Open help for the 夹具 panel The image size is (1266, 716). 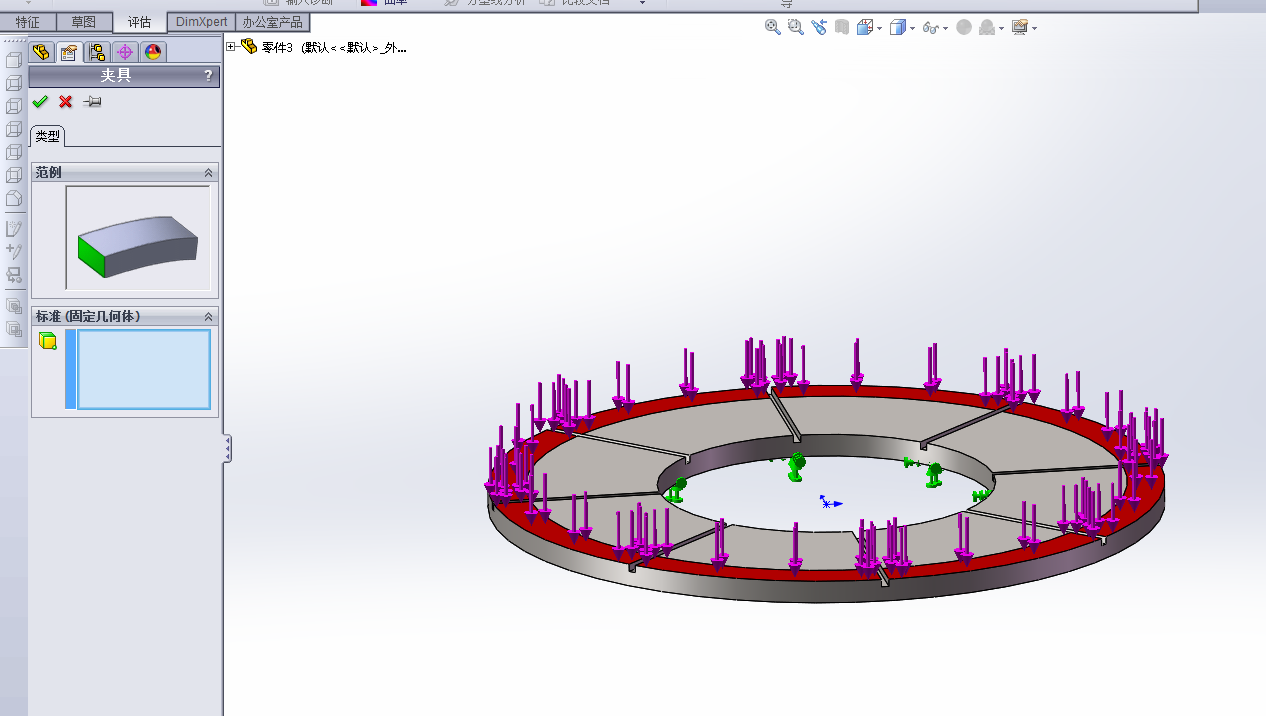pyautogui.click(x=208, y=75)
